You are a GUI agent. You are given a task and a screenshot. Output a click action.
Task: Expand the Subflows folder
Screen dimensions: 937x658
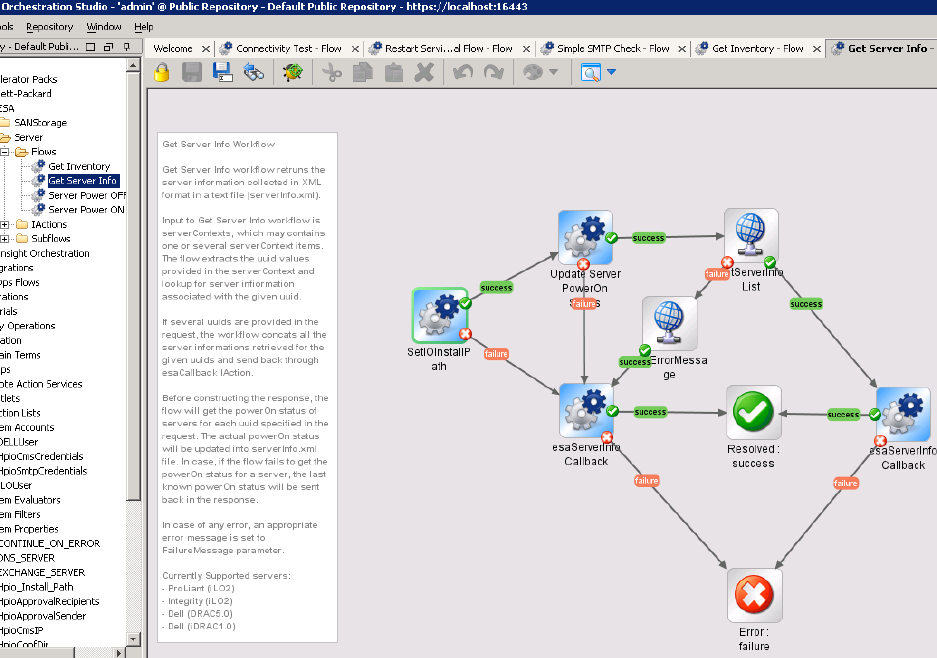[5, 239]
